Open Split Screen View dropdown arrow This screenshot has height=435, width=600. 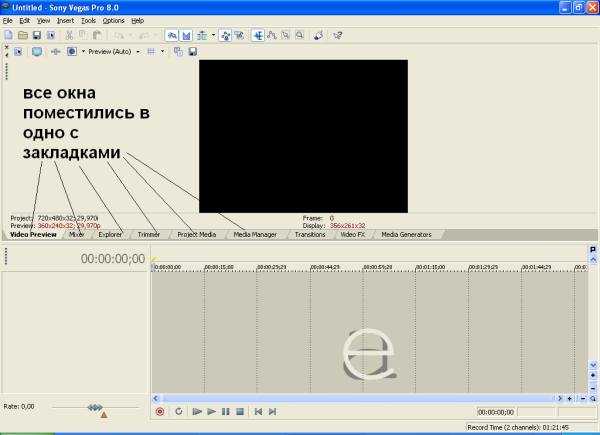[83, 52]
